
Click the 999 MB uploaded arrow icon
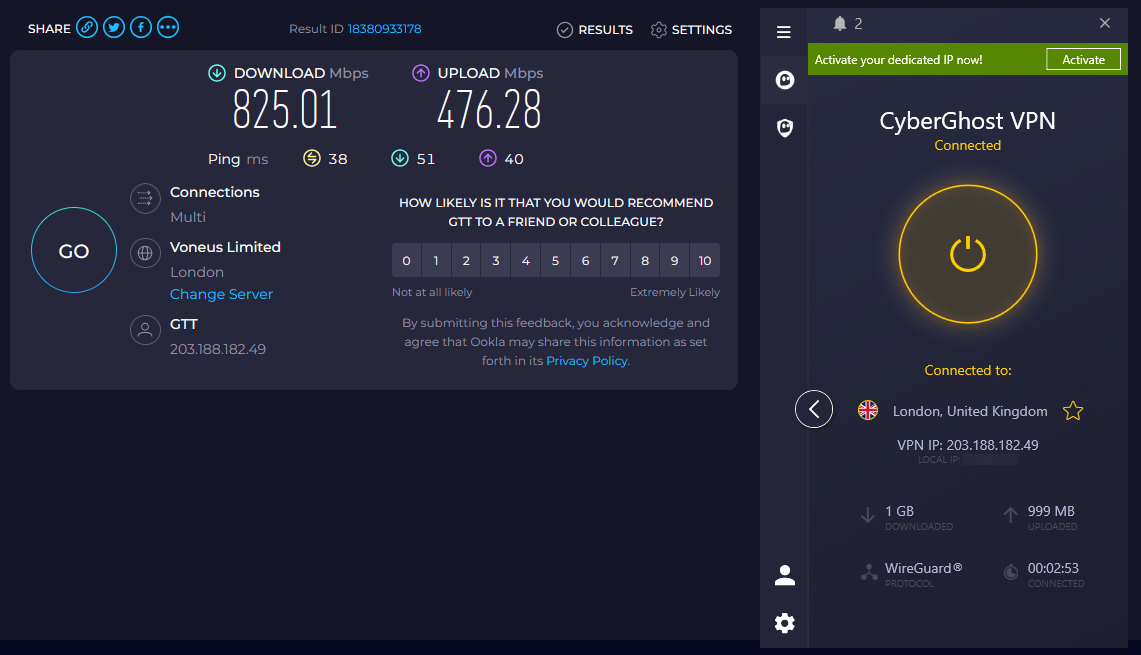1011,515
